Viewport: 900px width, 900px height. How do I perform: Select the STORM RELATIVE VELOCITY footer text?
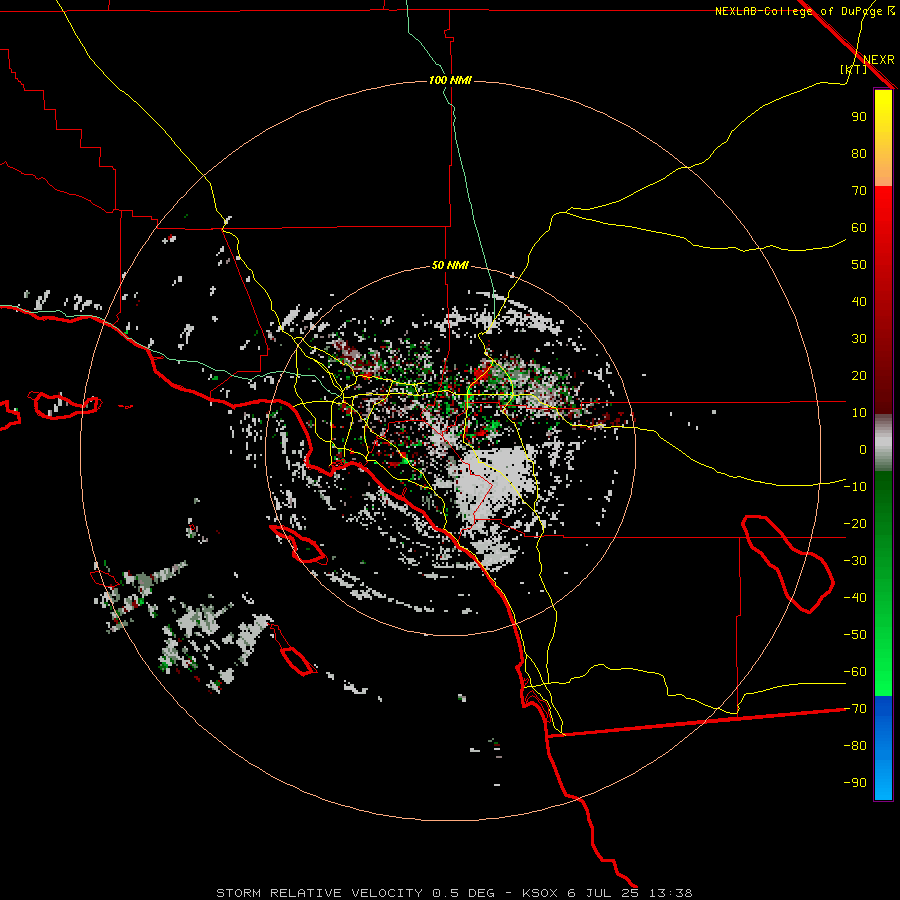pyautogui.click(x=319, y=893)
